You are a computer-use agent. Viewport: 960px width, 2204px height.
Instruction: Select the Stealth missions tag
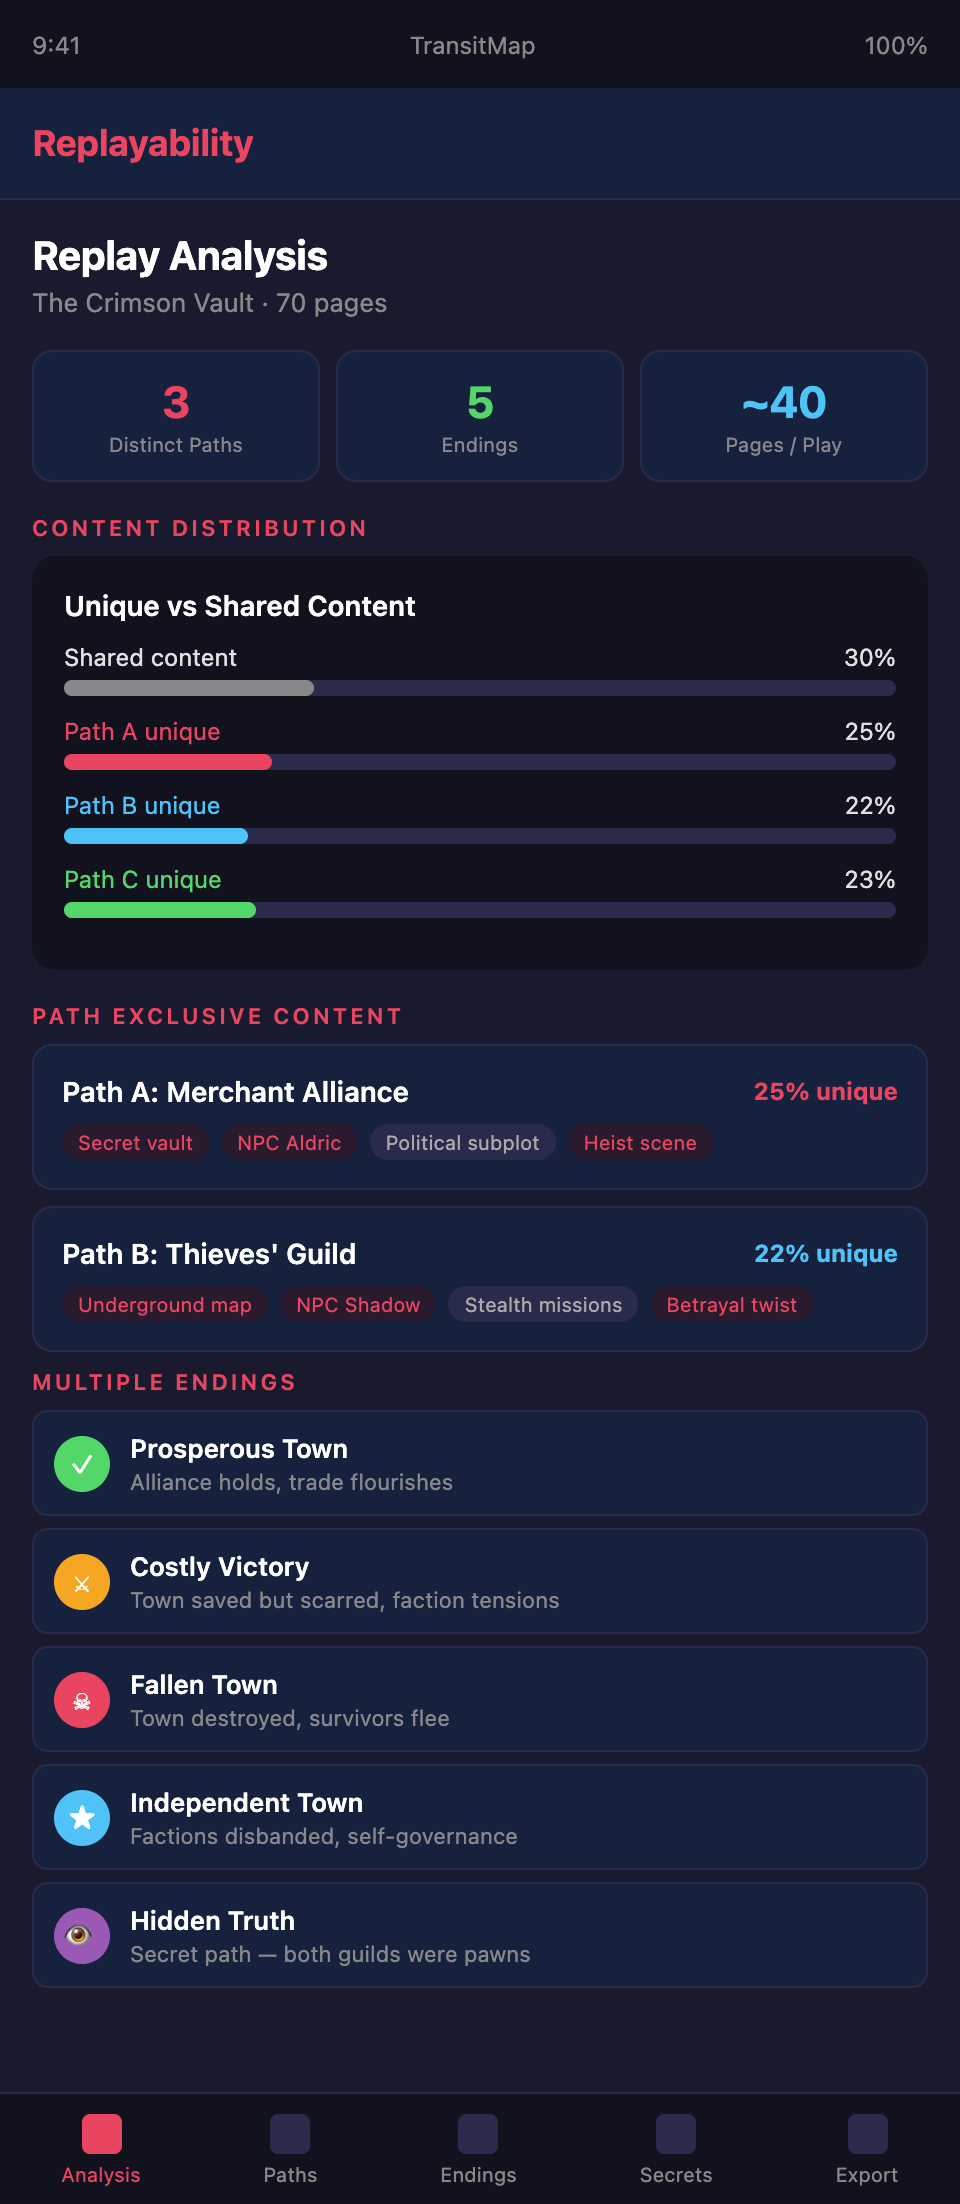tap(543, 1305)
